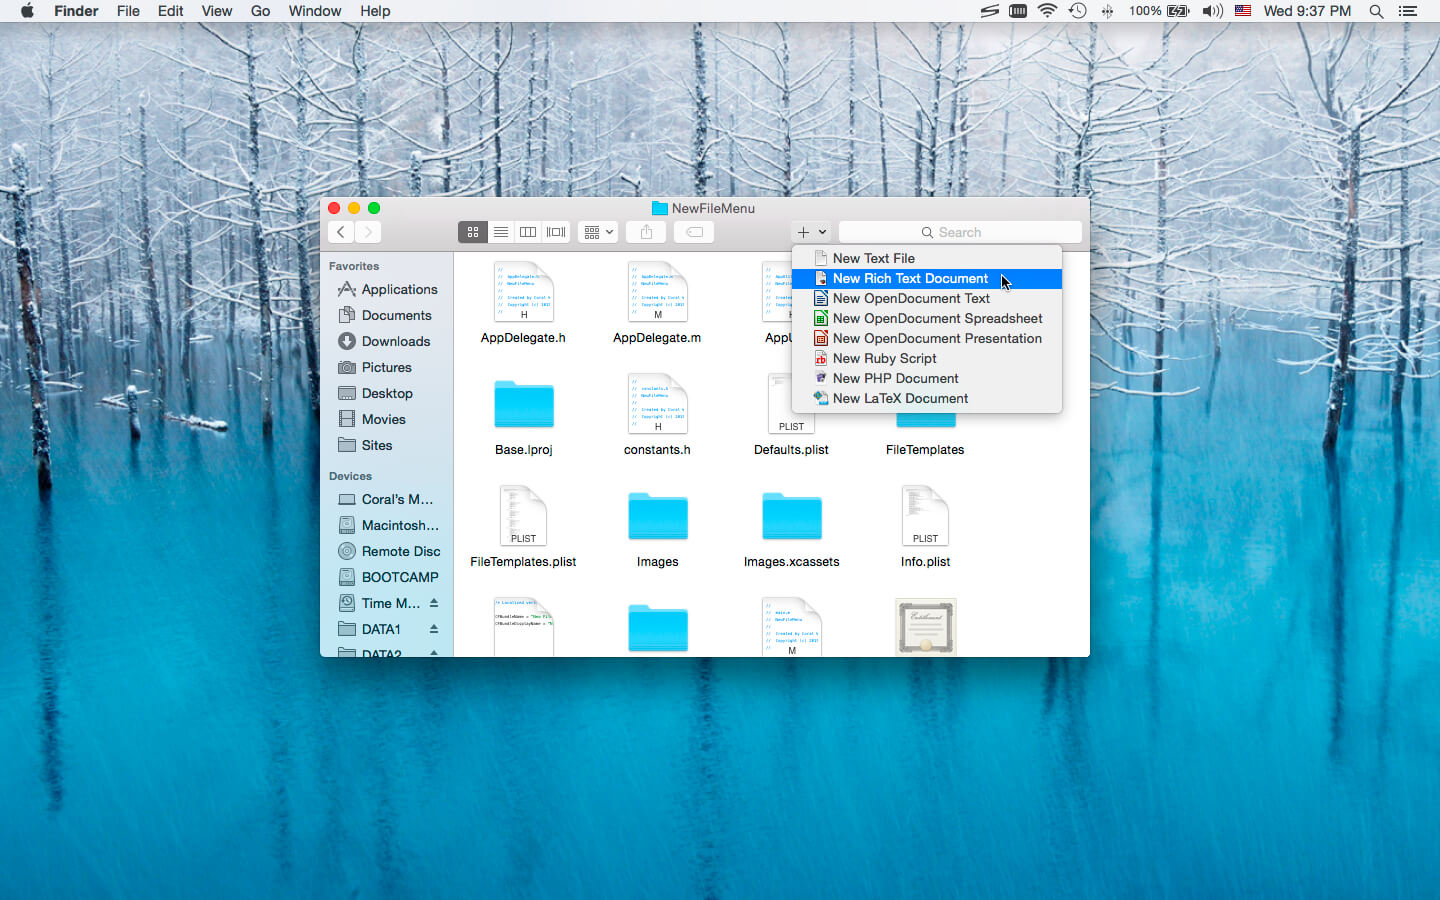The image size is (1440, 900).
Task: Switch to column view
Action: click(x=527, y=232)
